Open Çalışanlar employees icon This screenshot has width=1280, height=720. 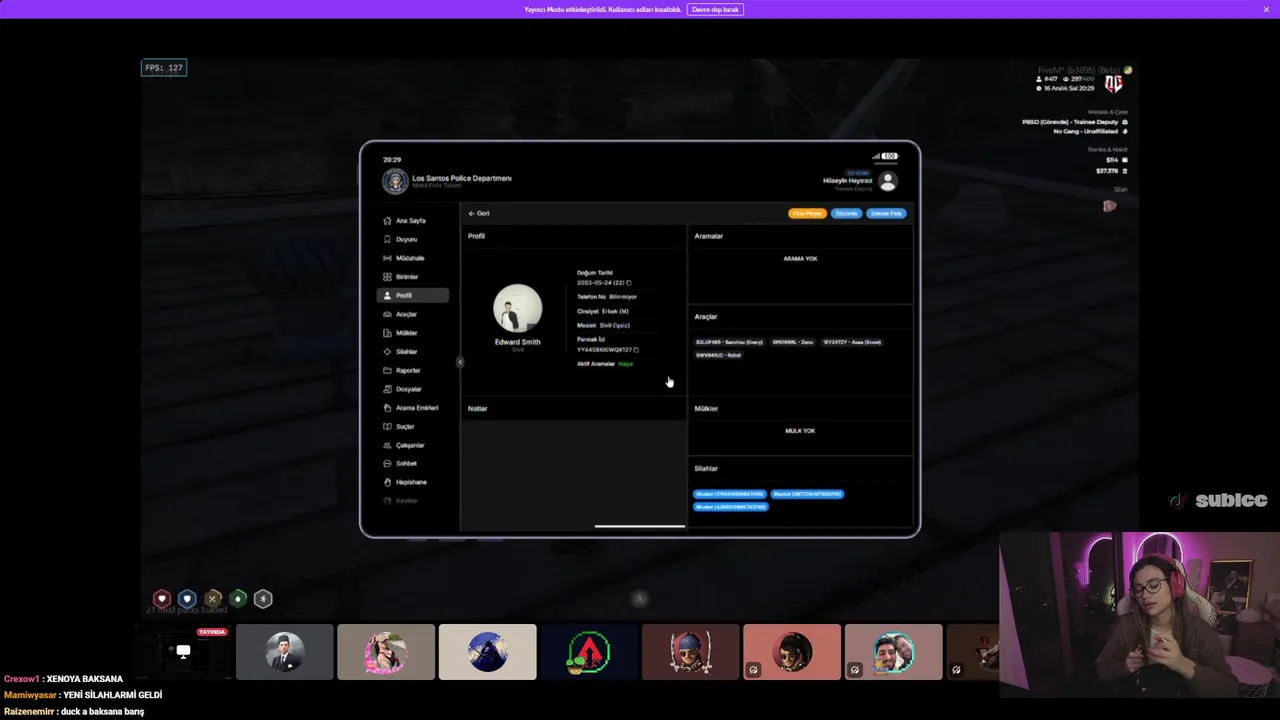tap(387, 445)
